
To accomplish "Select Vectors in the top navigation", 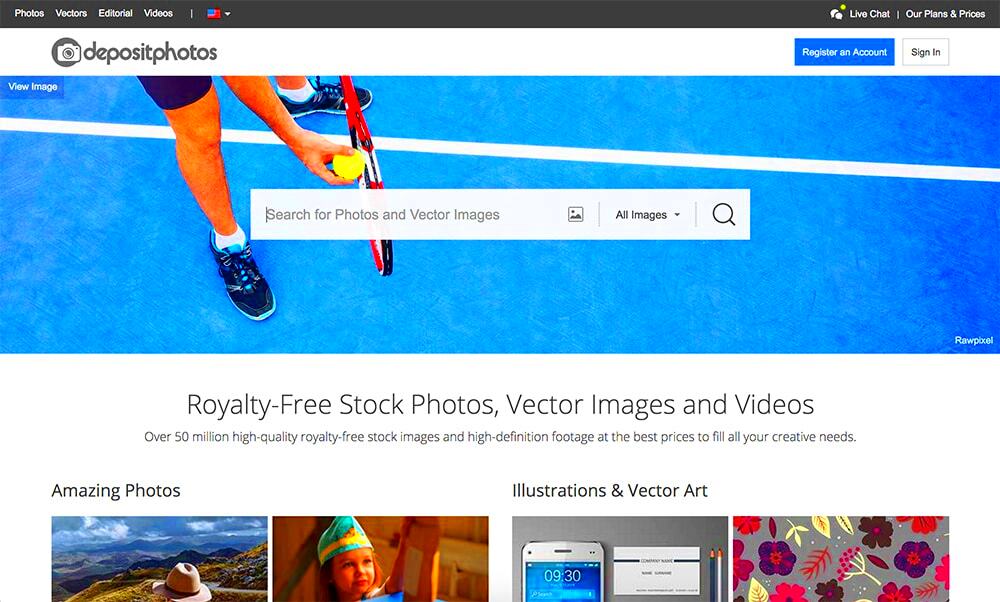I will coord(70,13).
